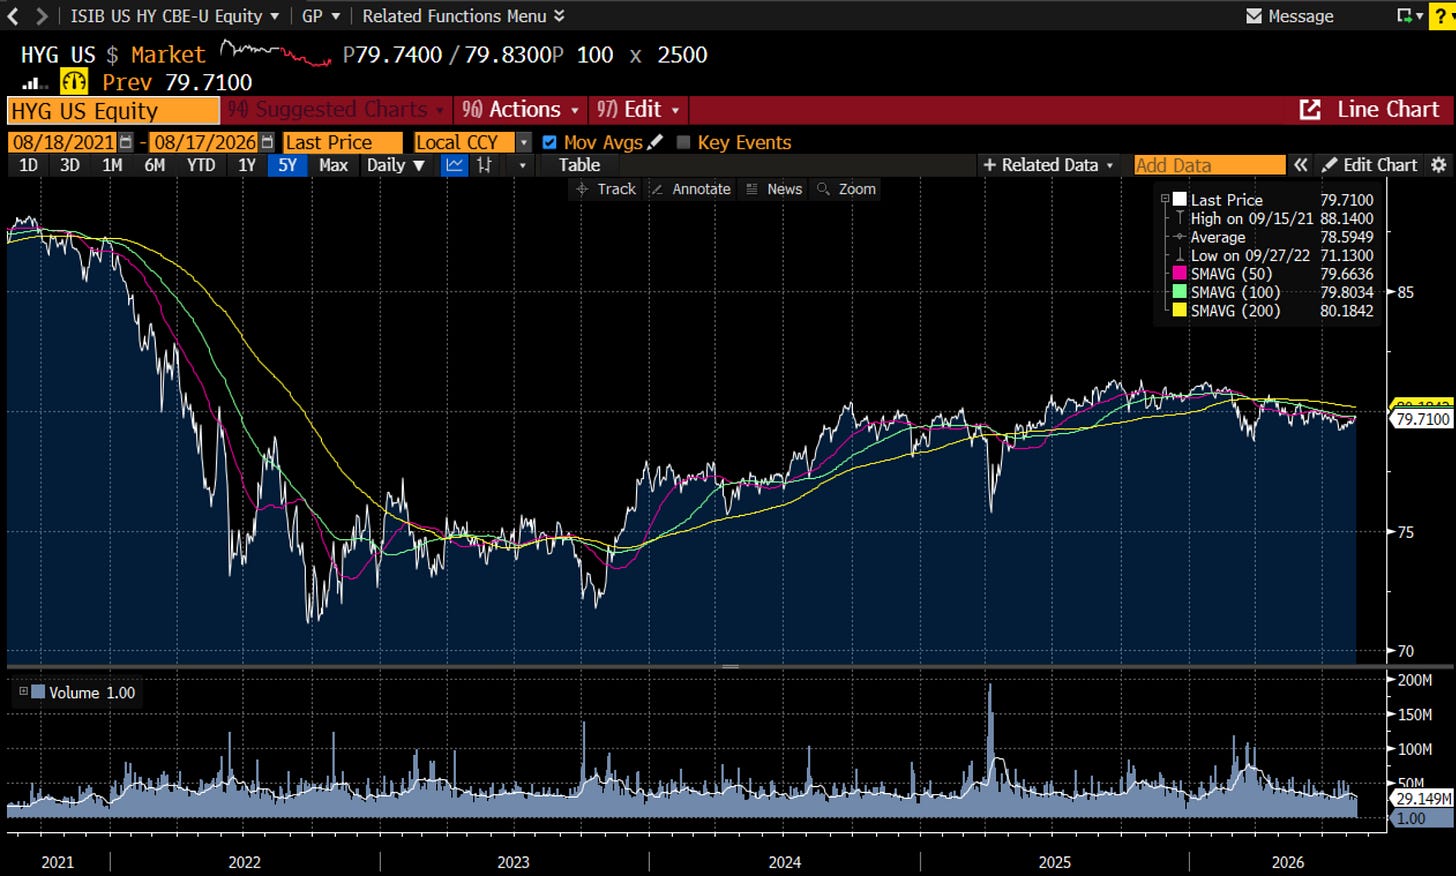Screen dimensions: 1456x876
Task: Click the intraday sparkline thumbnail
Action: click(x=275, y=53)
